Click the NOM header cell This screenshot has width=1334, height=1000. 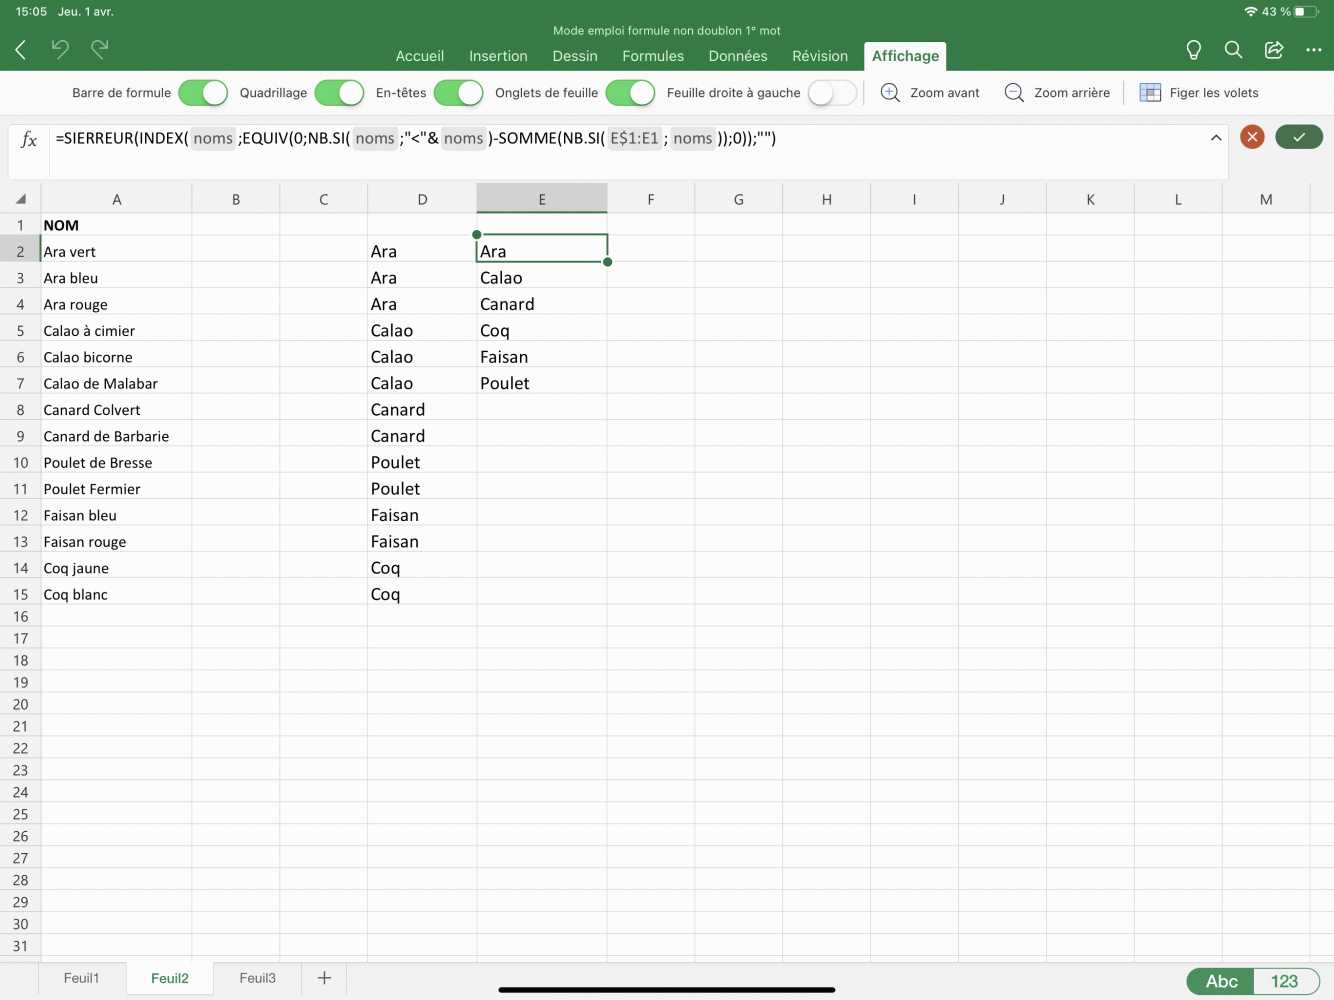click(116, 225)
